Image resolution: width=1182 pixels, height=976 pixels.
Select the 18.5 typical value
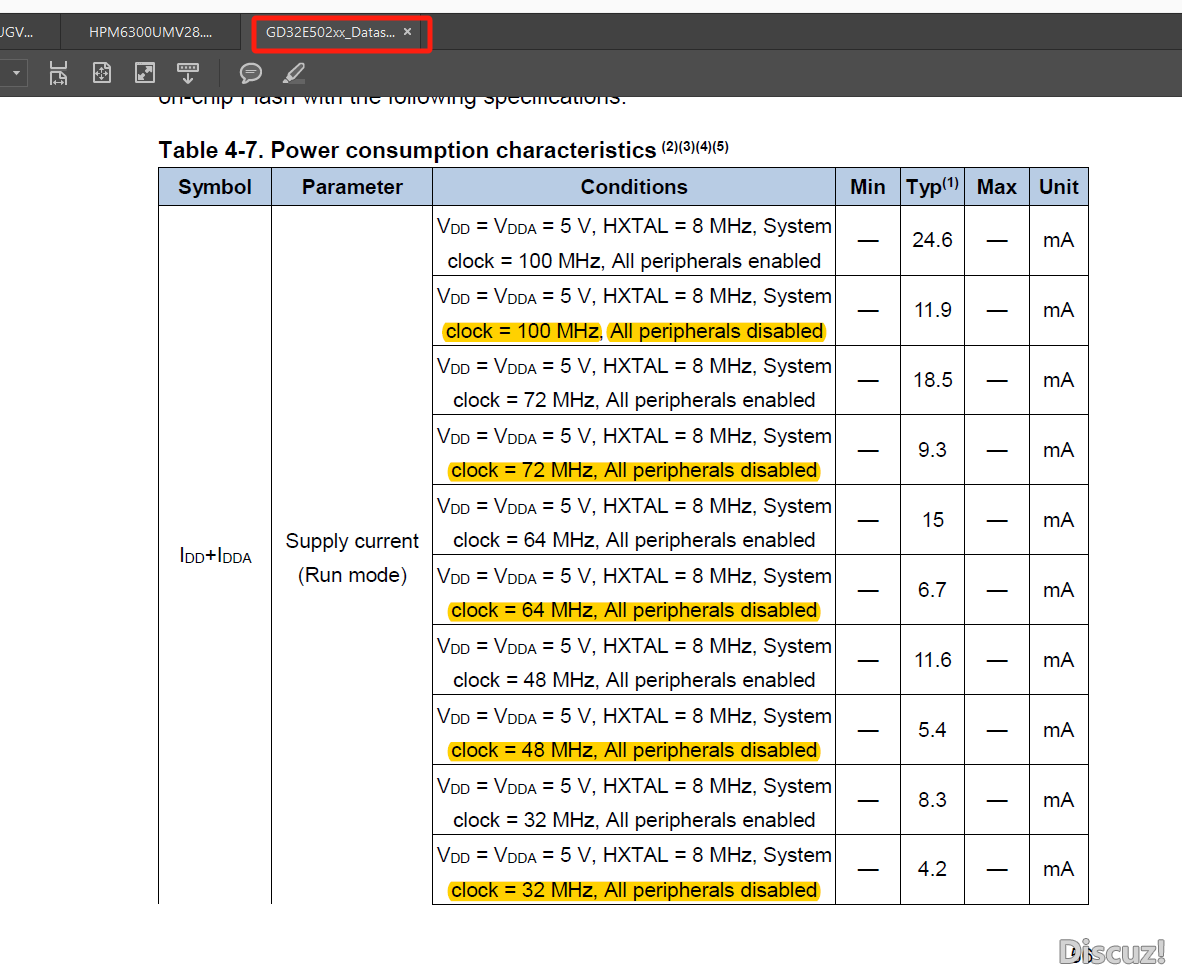[x=932, y=380]
